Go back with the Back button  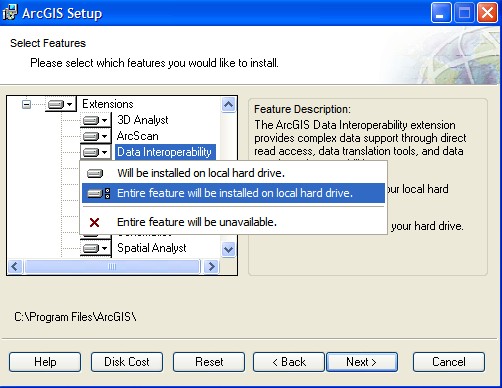[x=289, y=362]
